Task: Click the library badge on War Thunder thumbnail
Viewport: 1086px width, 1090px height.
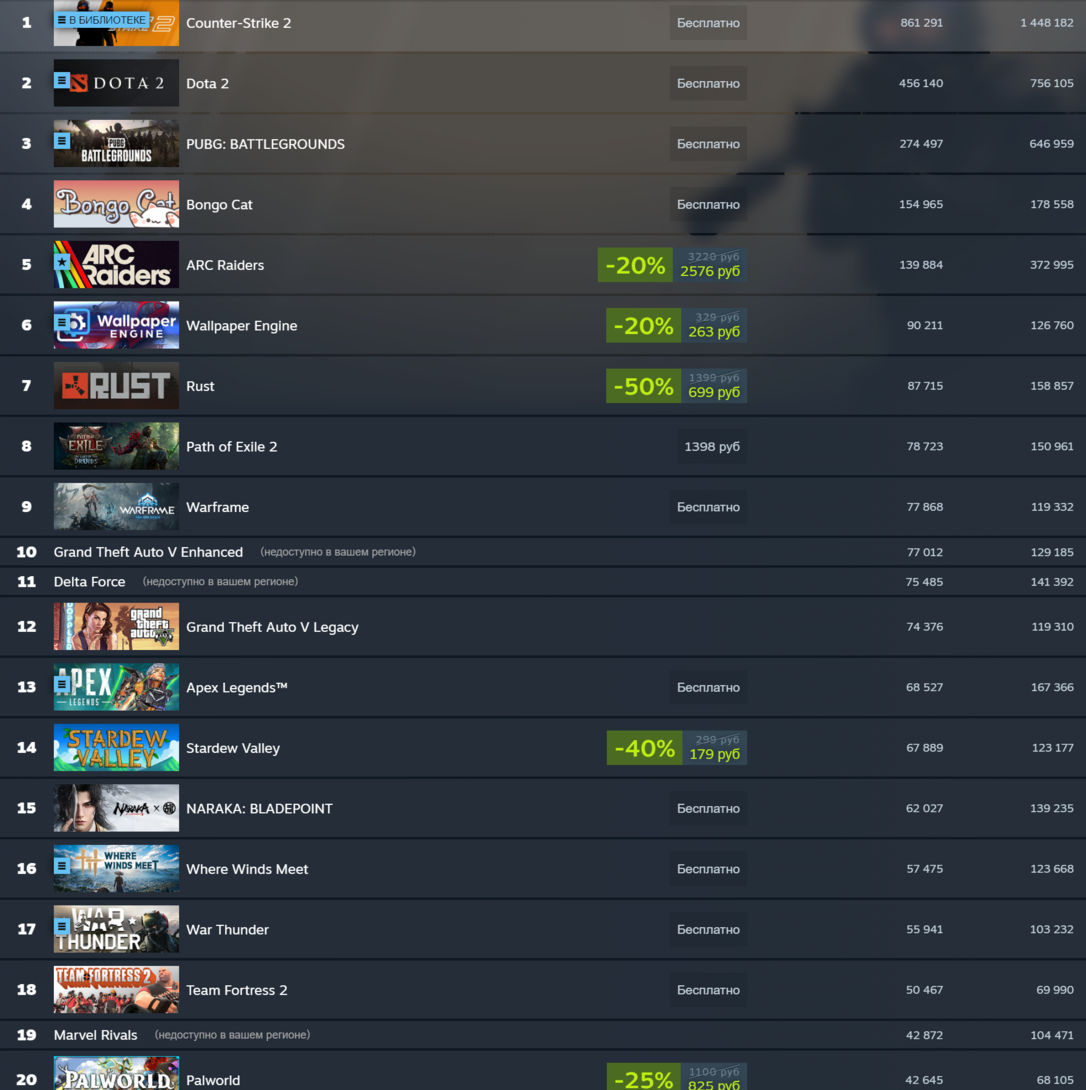Action: click(x=62, y=927)
